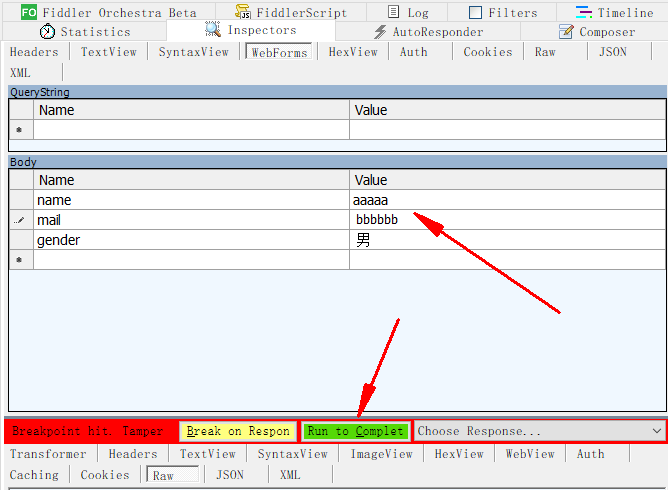Click the empty QueryString Value cell
The image size is (668, 490).
pos(507,130)
